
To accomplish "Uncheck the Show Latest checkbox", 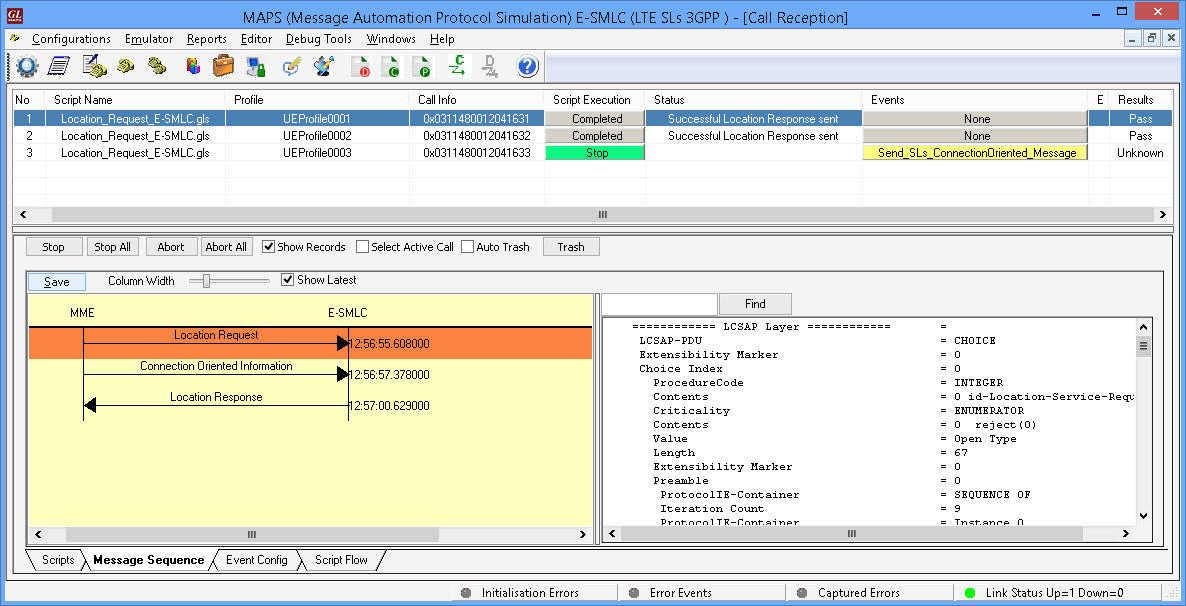I will [x=287, y=280].
